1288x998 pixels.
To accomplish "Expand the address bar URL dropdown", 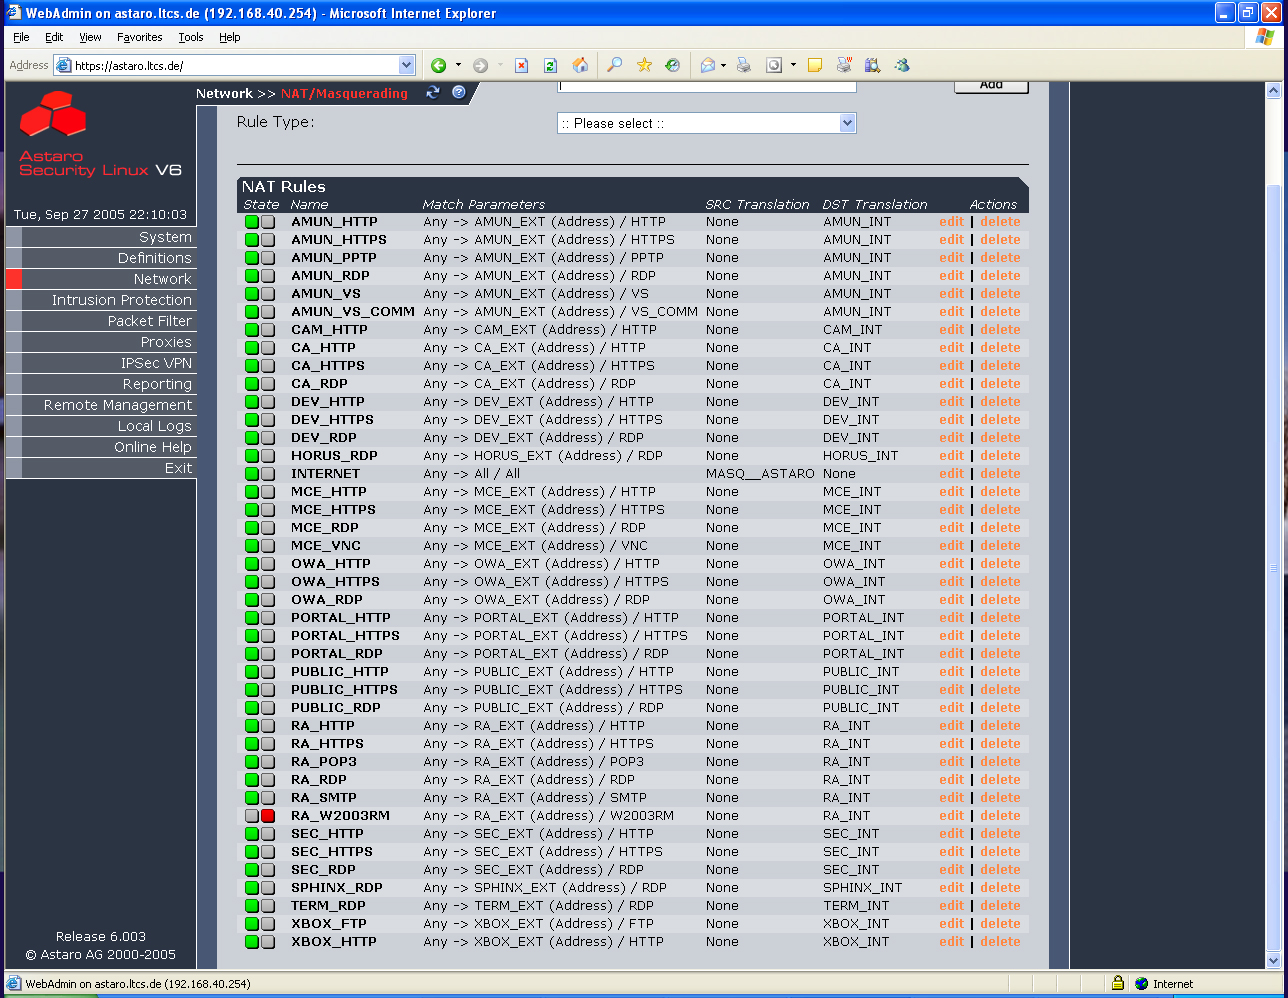I will click(x=406, y=65).
